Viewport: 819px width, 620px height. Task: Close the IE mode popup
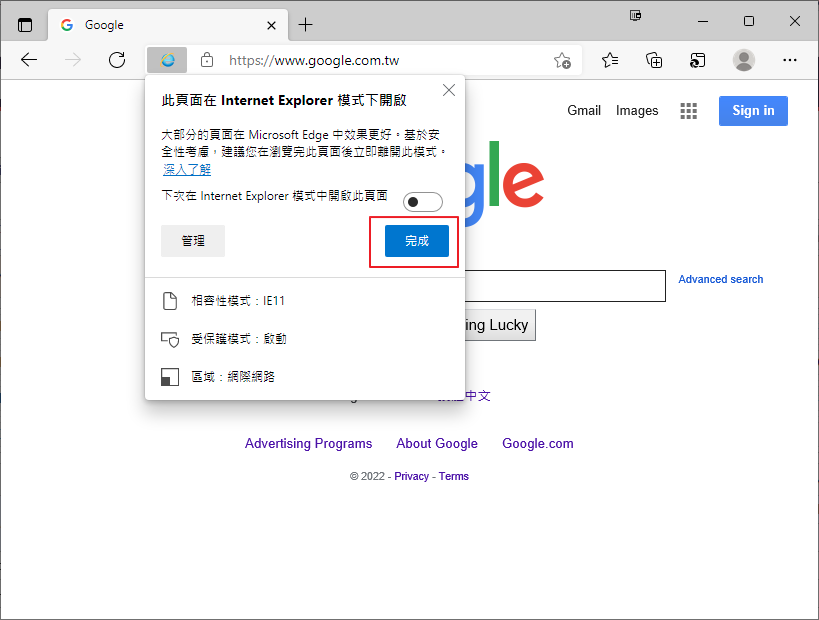[x=449, y=90]
